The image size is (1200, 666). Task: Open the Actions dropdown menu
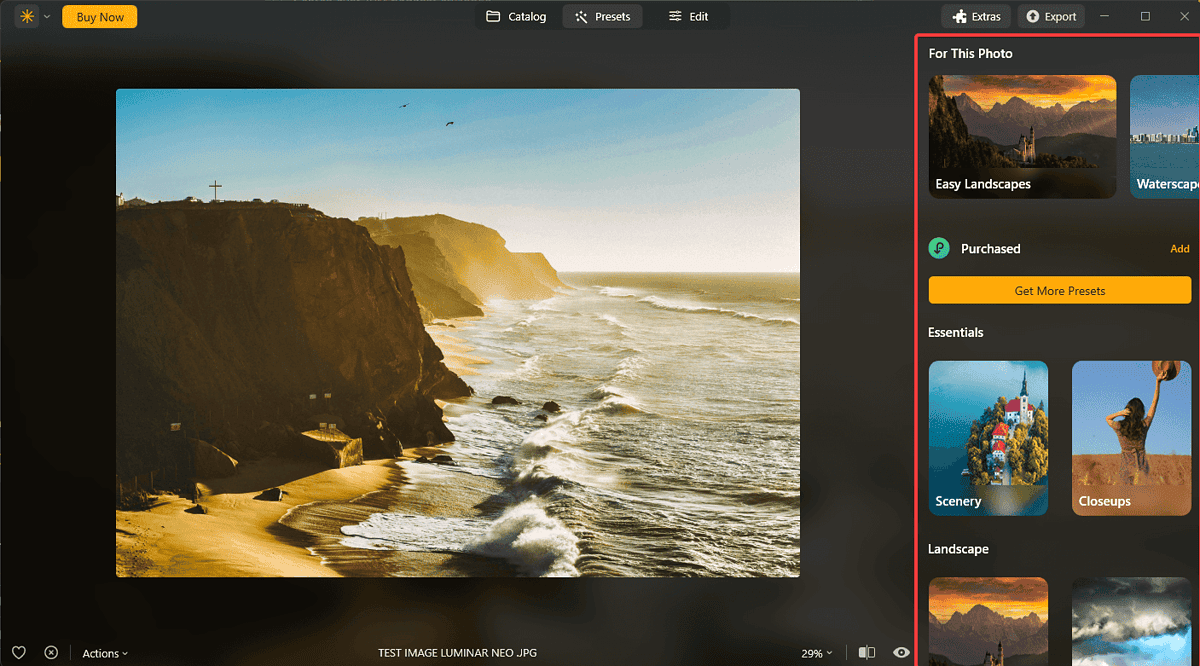[105, 653]
